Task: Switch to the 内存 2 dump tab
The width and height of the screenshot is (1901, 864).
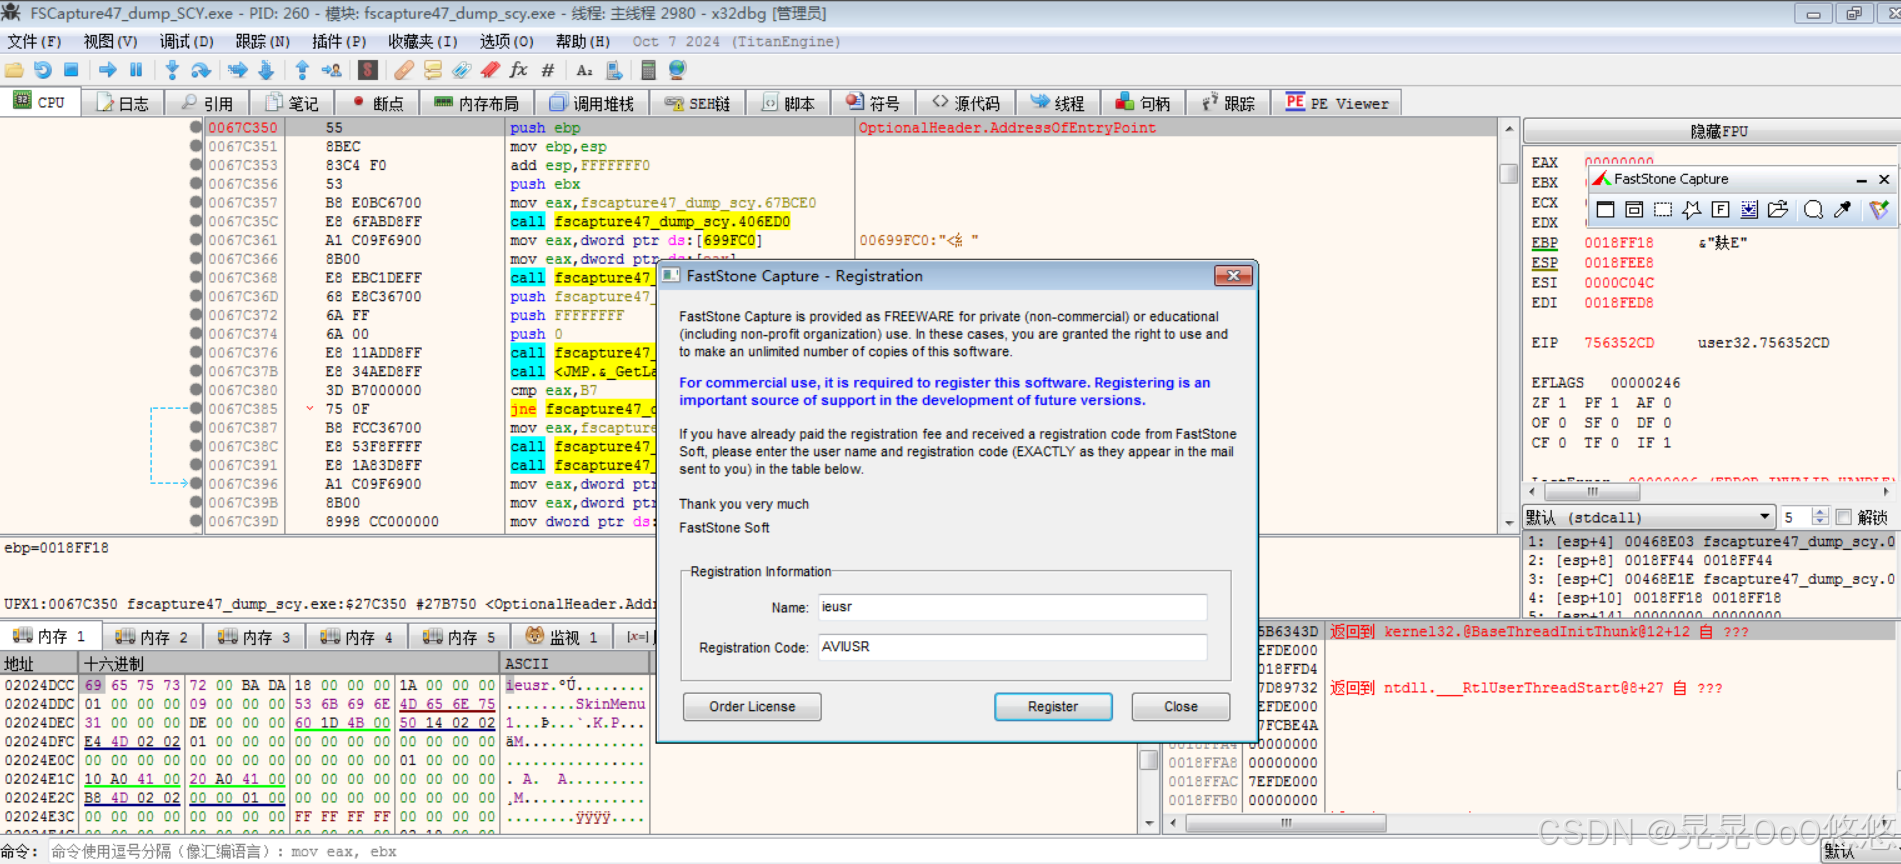Action: [x=151, y=637]
